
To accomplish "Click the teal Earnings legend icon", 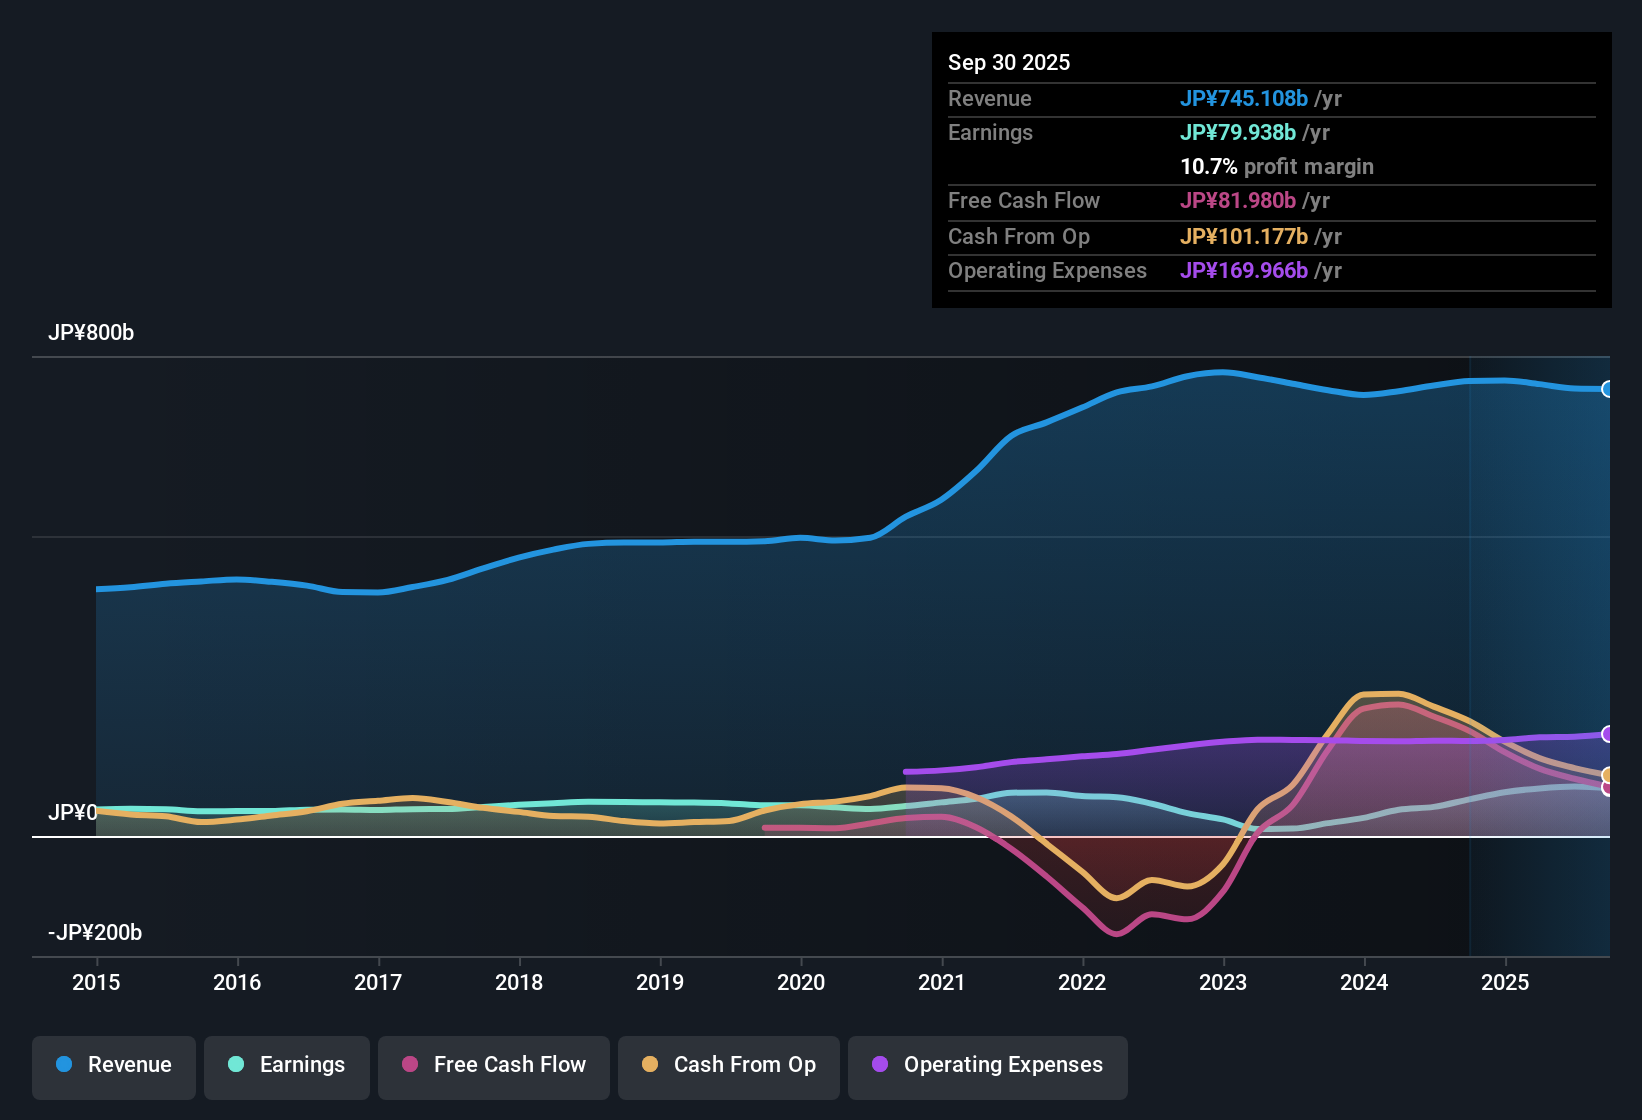I will click(237, 1065).
